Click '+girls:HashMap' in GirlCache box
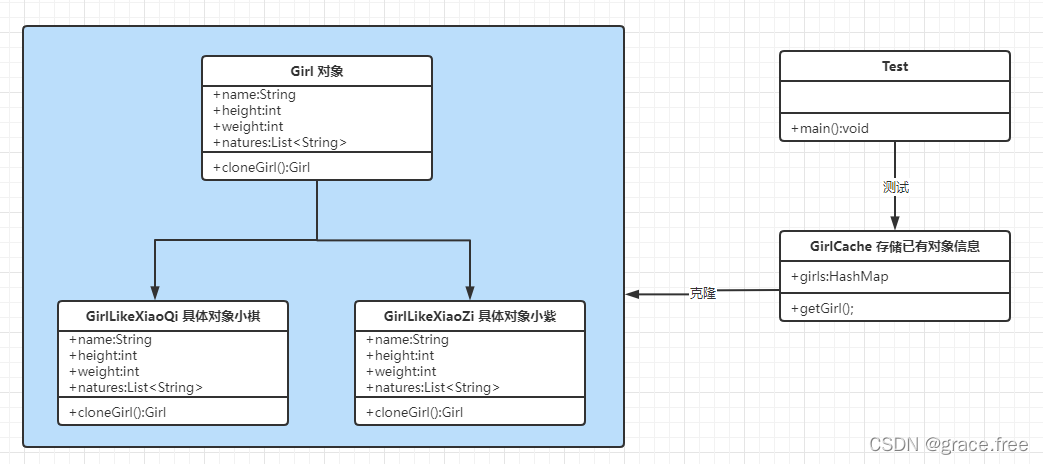 [x=839, y=277]
